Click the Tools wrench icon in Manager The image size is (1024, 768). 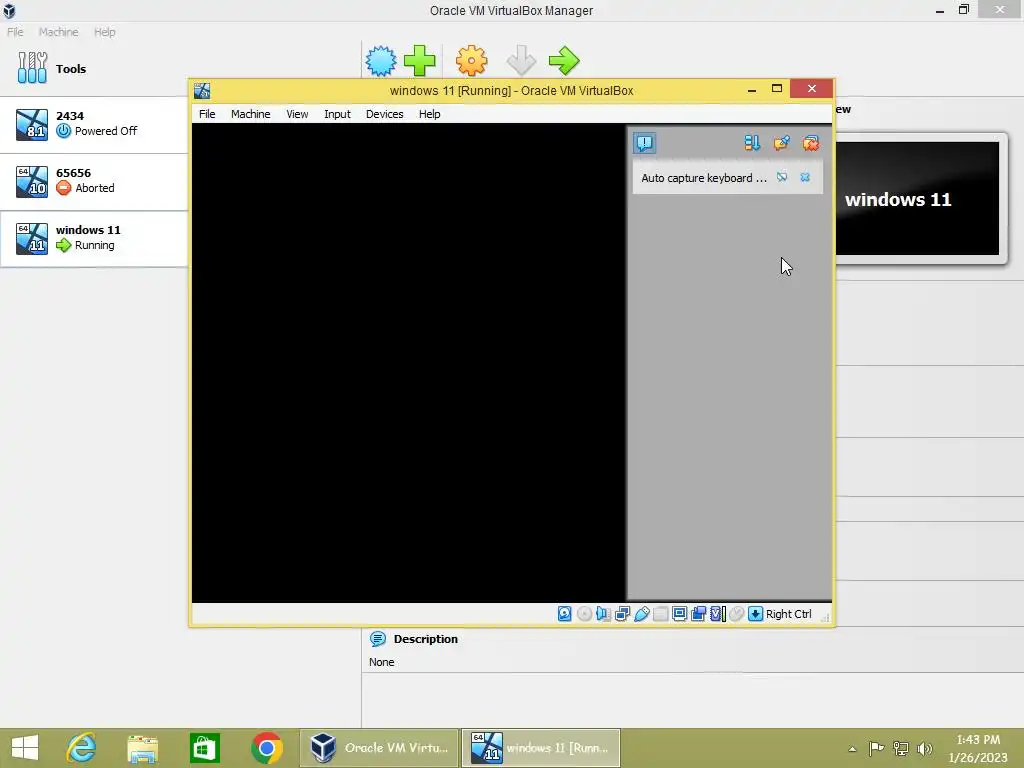[x=32, y=68]
